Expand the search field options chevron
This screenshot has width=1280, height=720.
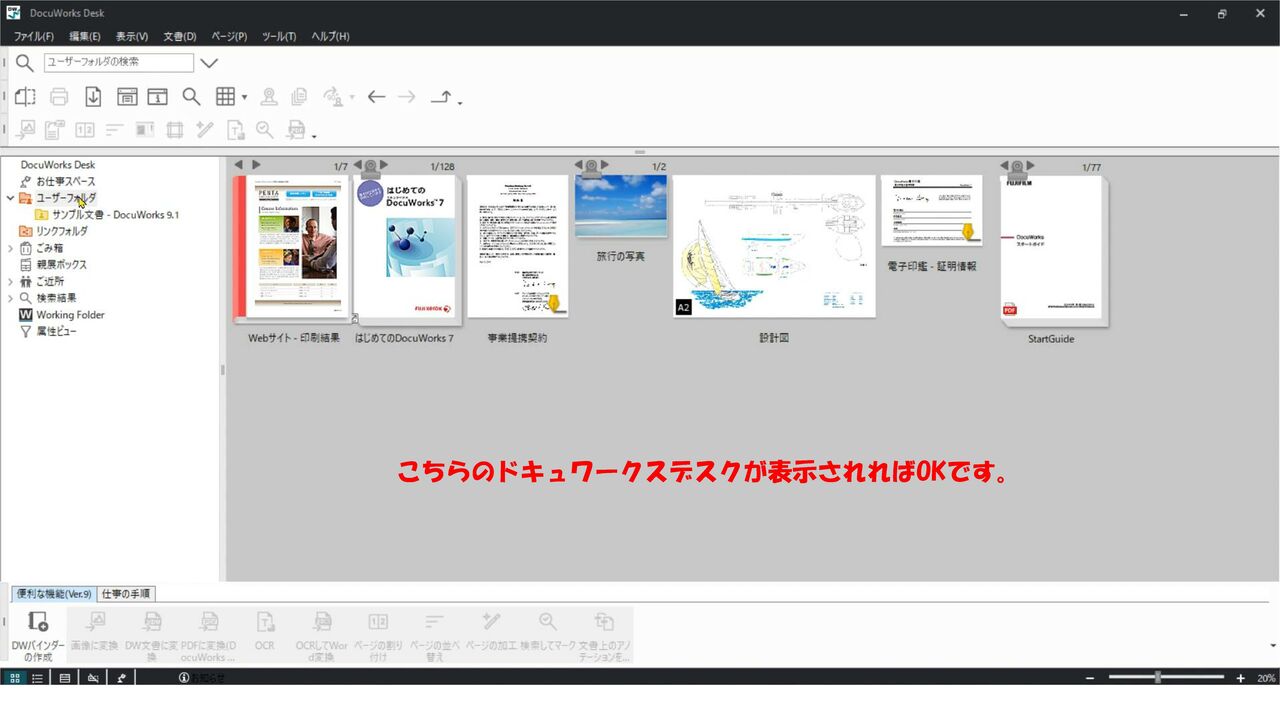click(209, 62)
